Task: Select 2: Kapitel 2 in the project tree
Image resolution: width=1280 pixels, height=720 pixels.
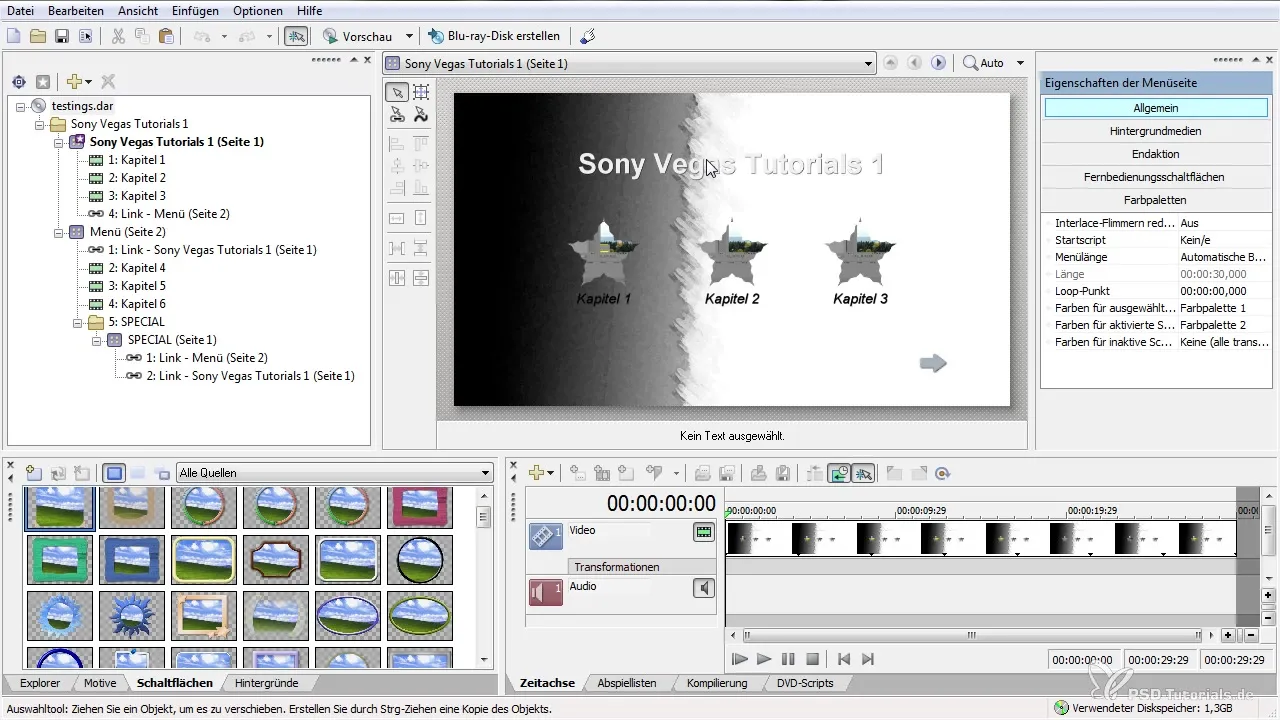Action: (x=136, y=178)
